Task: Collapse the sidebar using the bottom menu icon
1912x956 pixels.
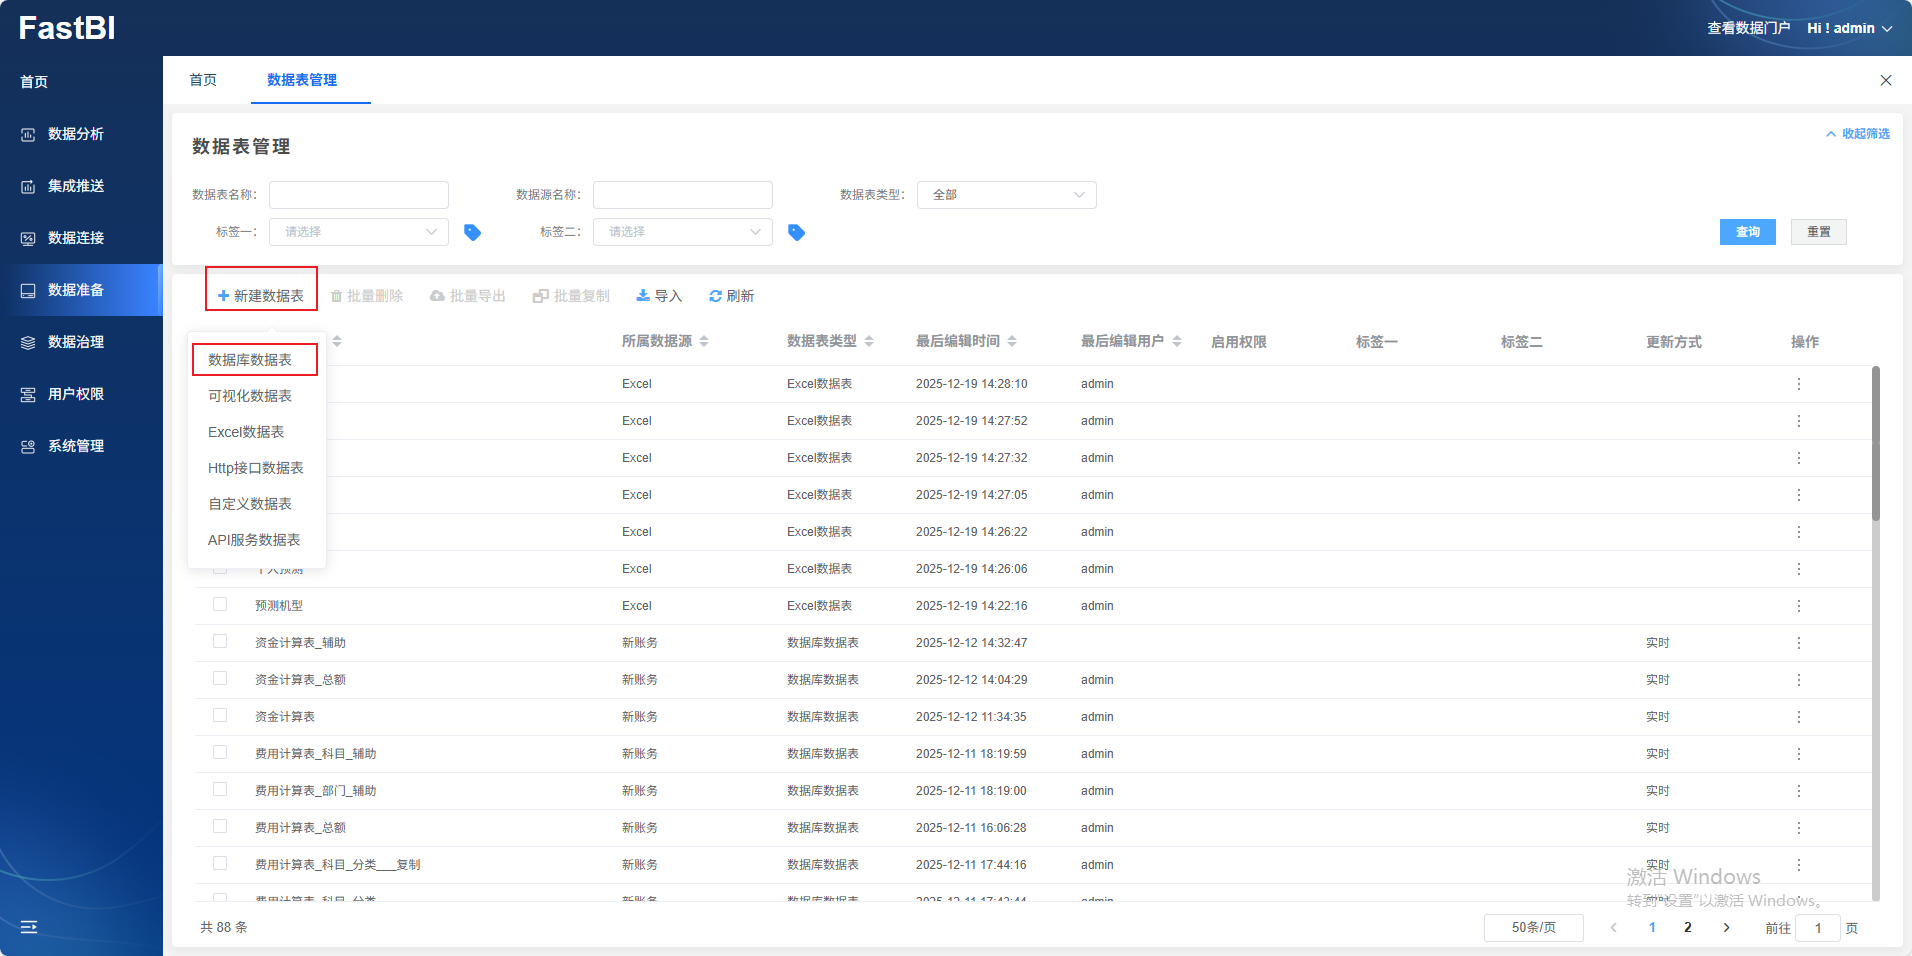Action: click(29, 927)
